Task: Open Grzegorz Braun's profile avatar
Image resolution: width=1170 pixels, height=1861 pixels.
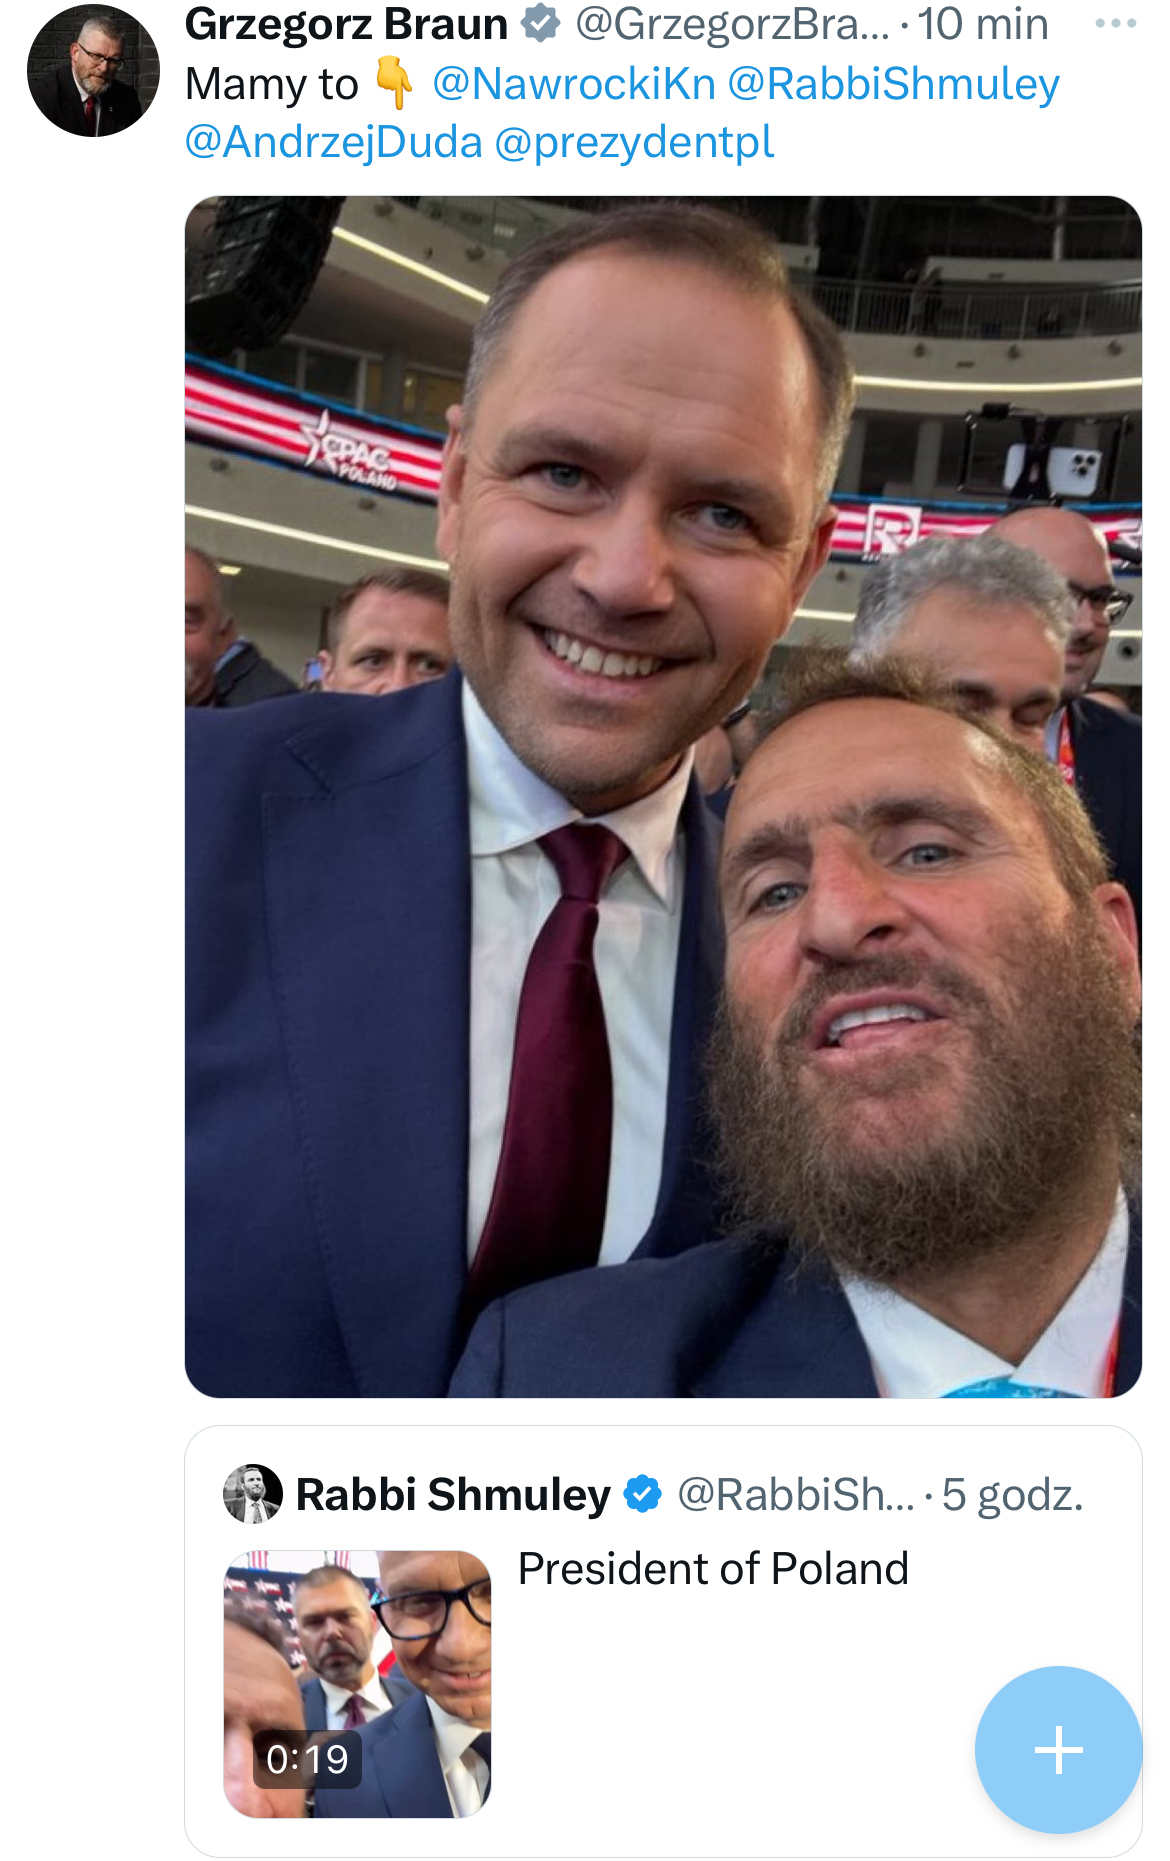Action: (x=93, y=71)
